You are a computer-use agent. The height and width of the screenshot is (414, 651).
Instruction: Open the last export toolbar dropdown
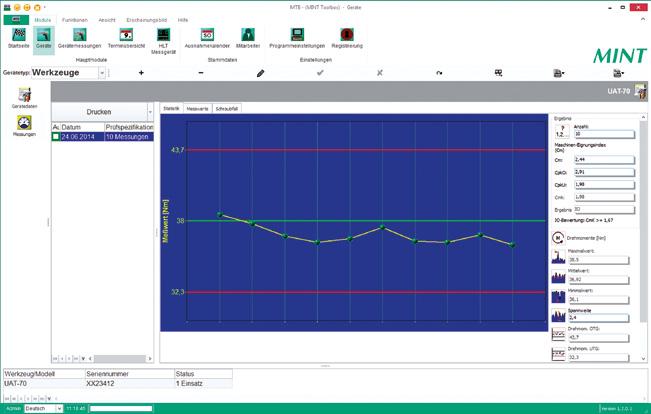click(619, 73)
